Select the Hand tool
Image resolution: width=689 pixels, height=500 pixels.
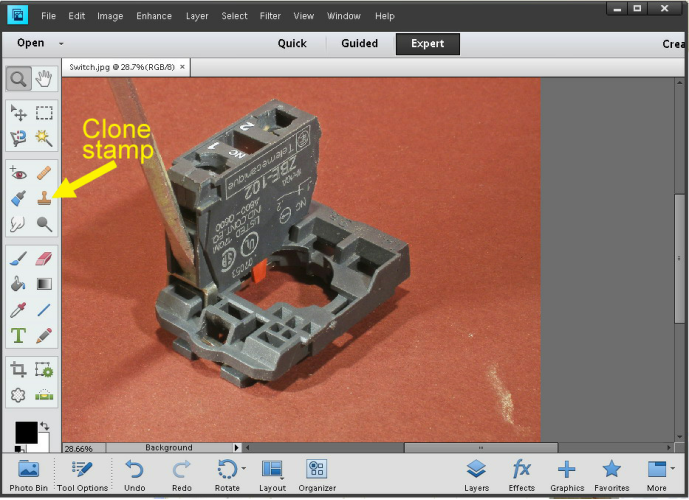click(44, 79)
